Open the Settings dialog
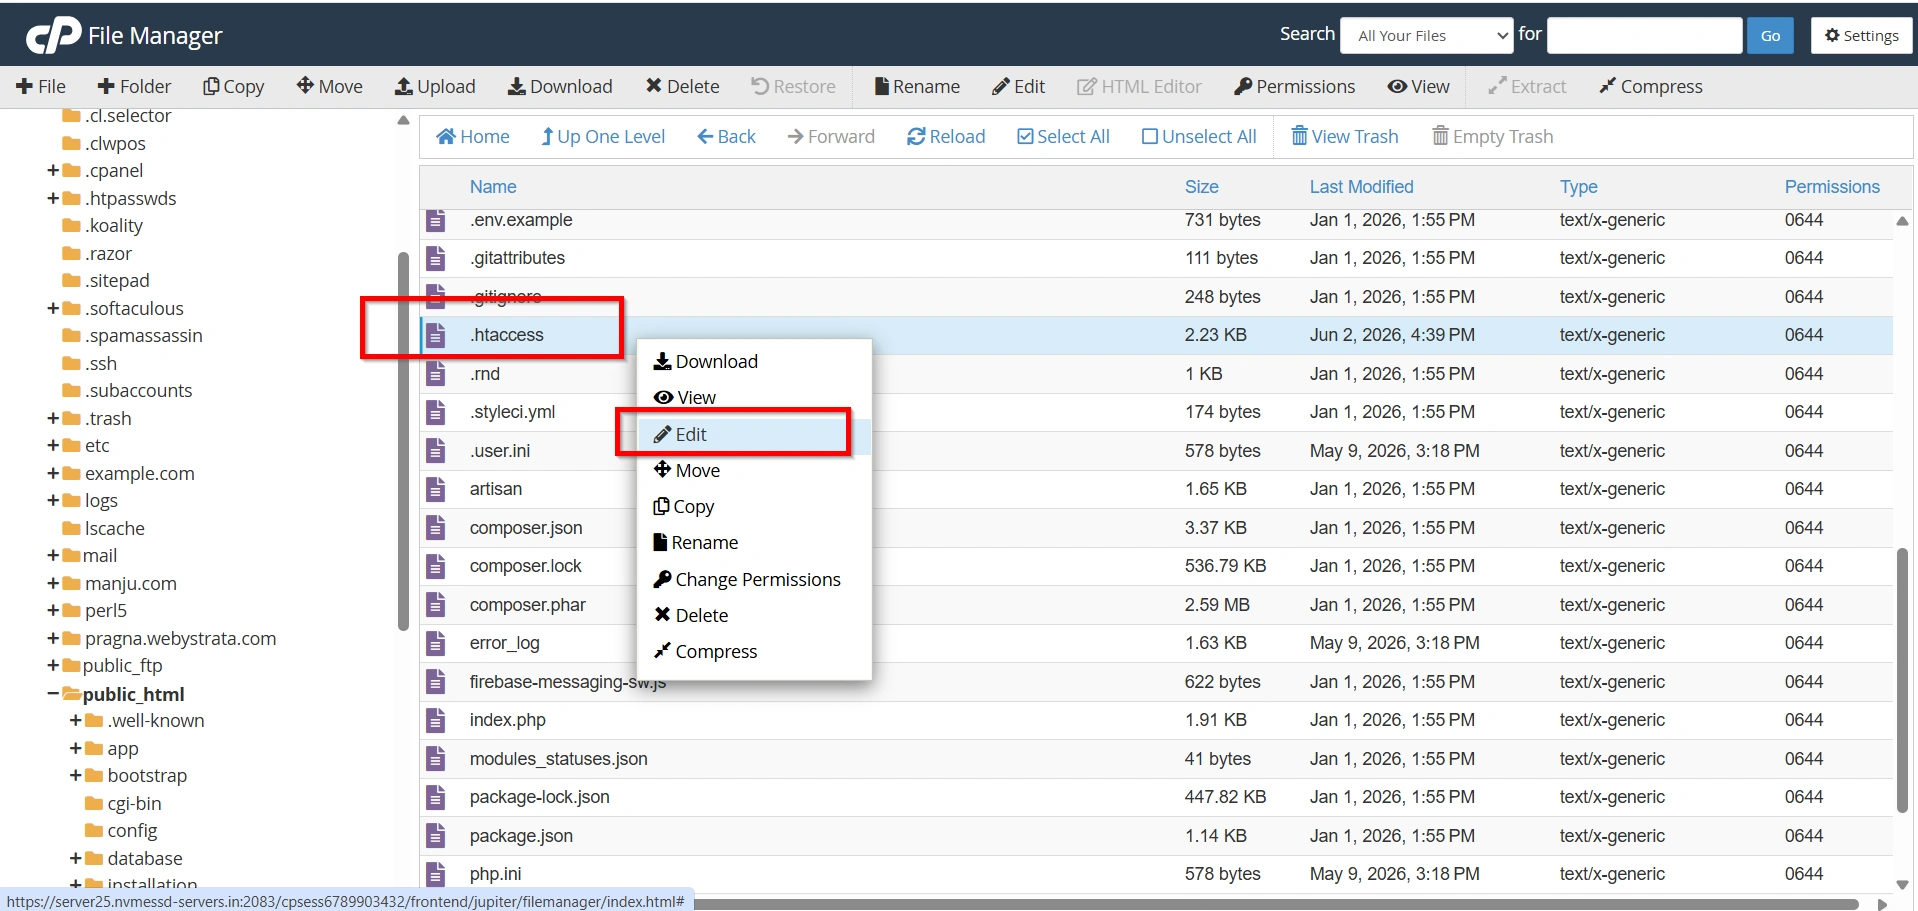Image resolution: width=1918 pixels, height=911 pixels. coord(1862,35)
